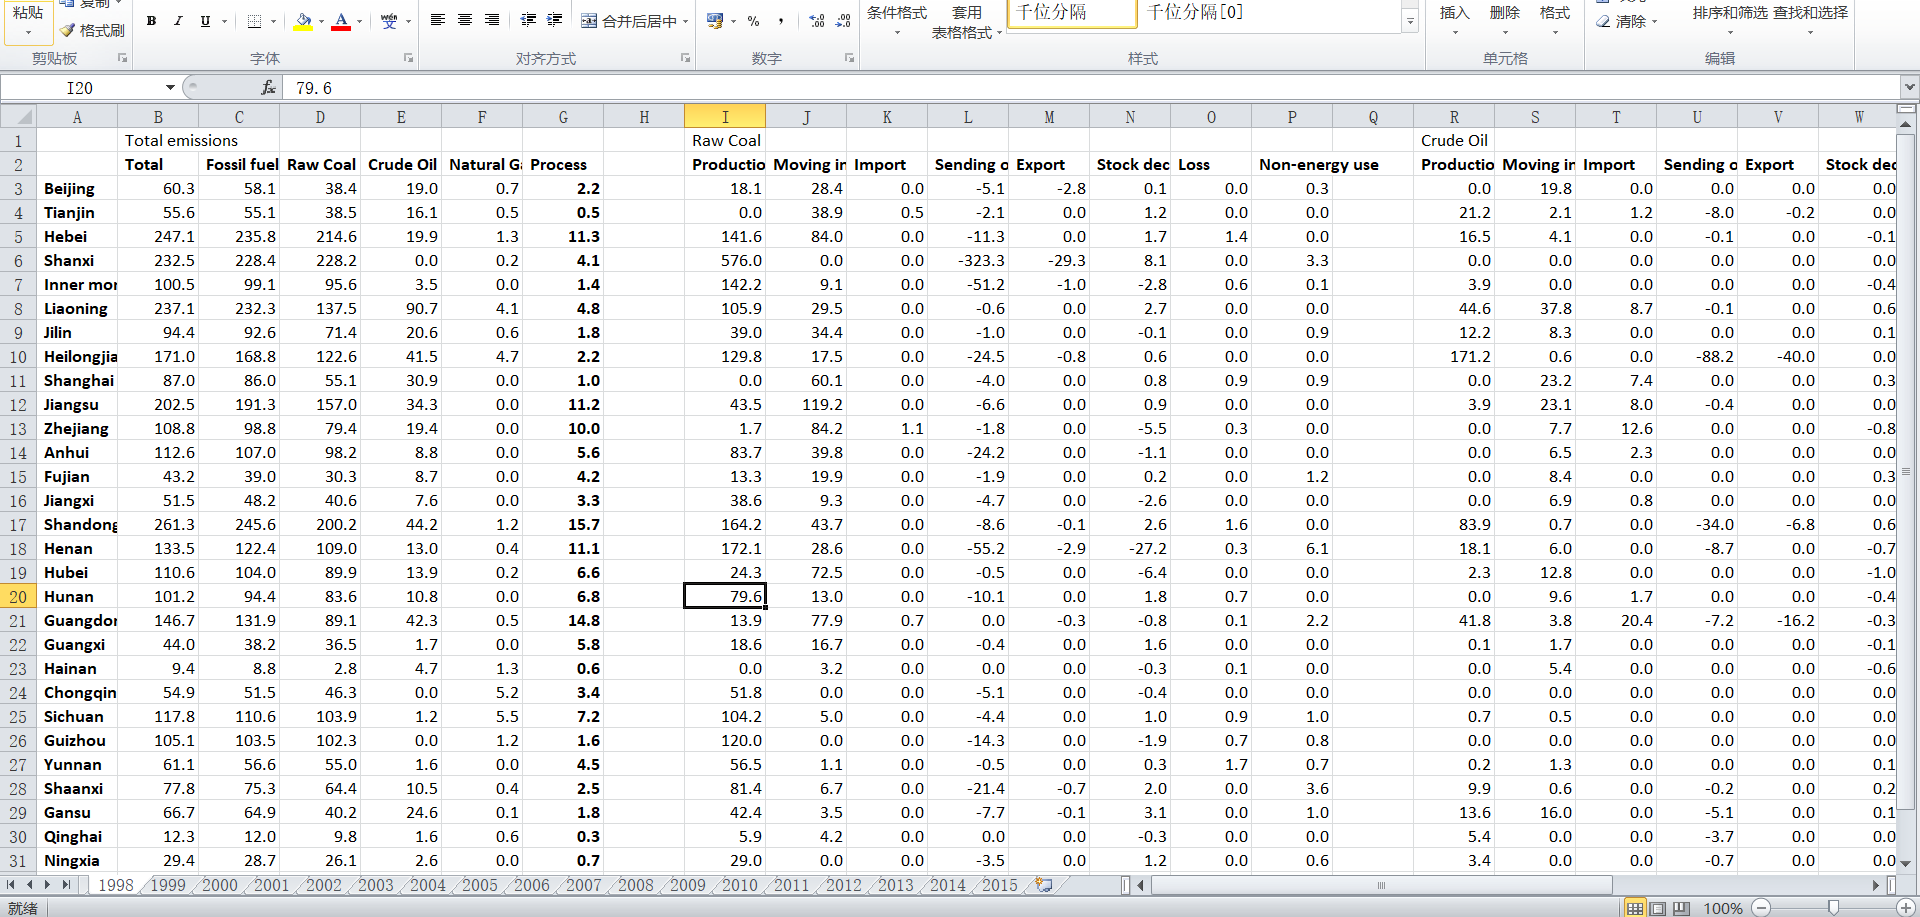Center text horizontally
The width and height of the screenshot is (1920, 917).
click(x=465, y=20)
